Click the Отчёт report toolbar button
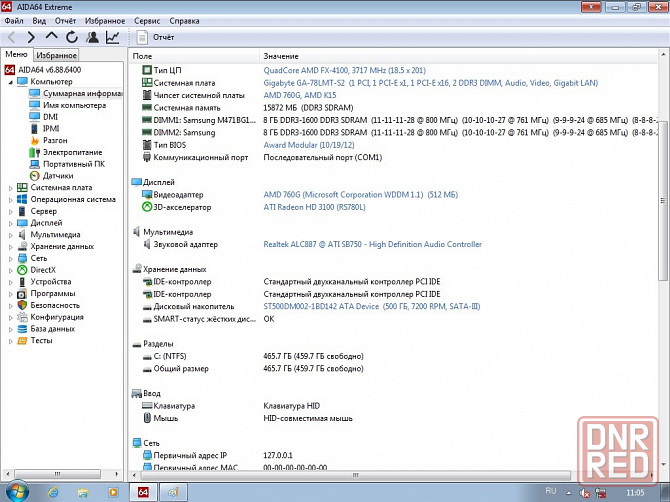 155,38
